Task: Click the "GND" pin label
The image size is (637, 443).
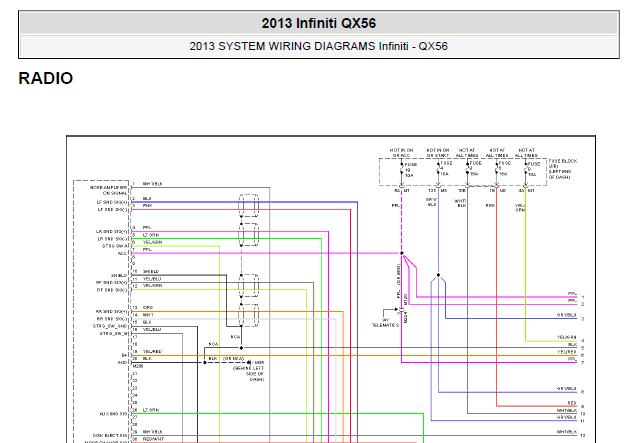Action: tap(122, 362)
